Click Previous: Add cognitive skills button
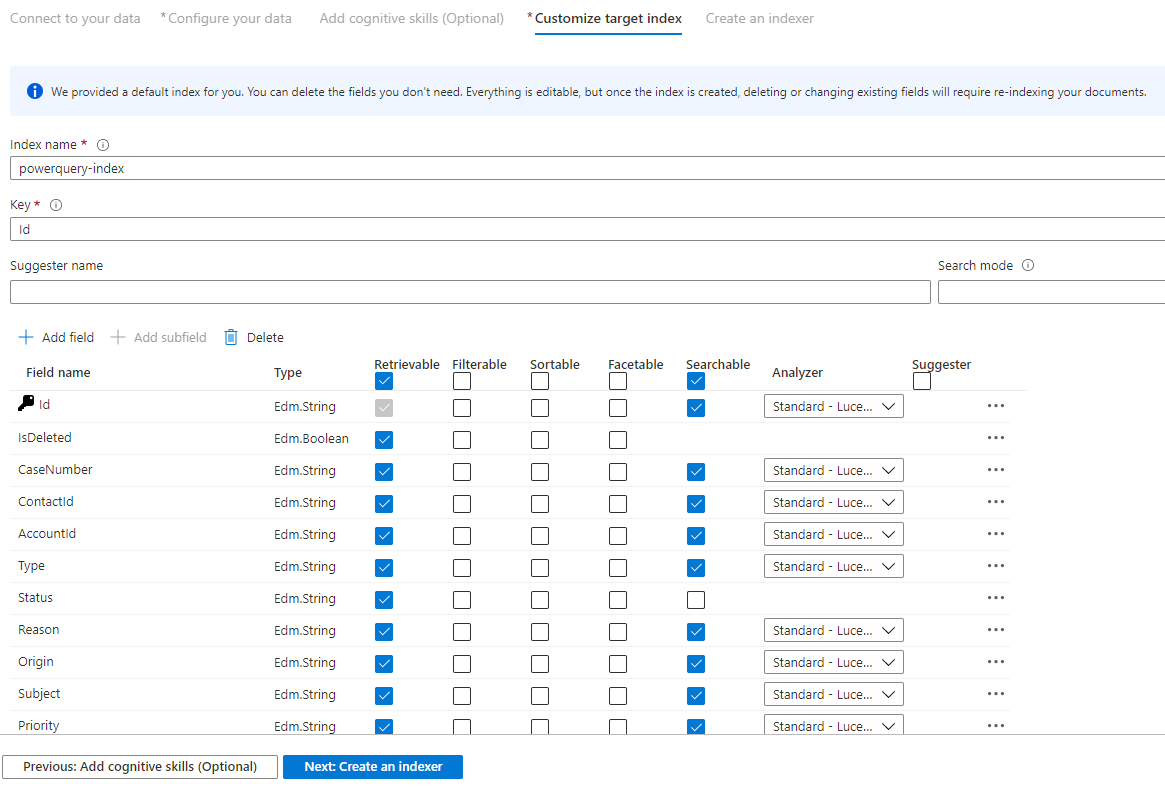The height and width of the screenshot is (789, 1165). point(140,767)
